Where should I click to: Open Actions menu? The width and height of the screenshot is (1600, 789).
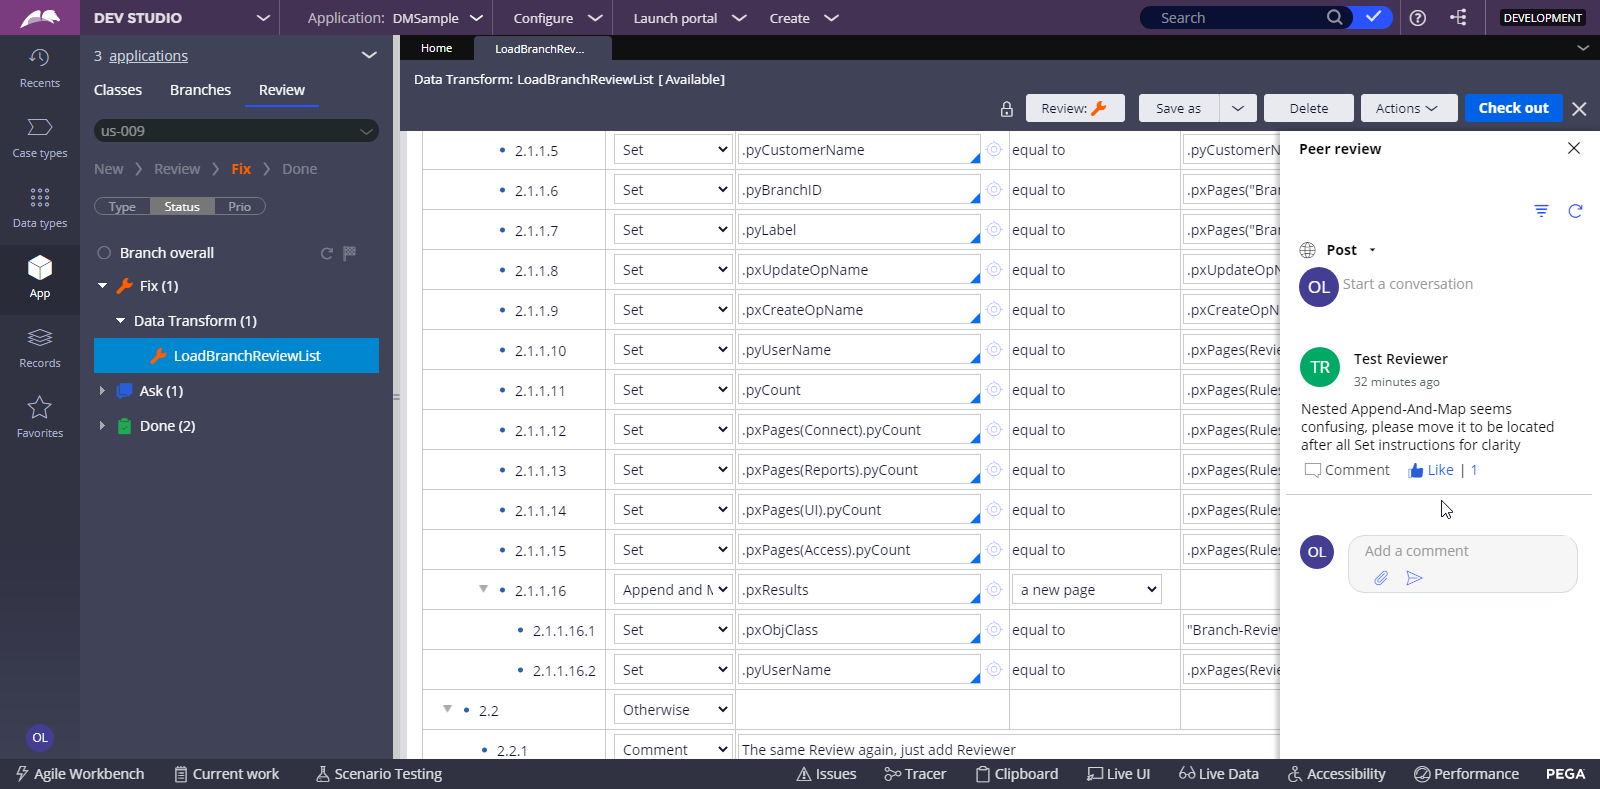point(1407,108)
